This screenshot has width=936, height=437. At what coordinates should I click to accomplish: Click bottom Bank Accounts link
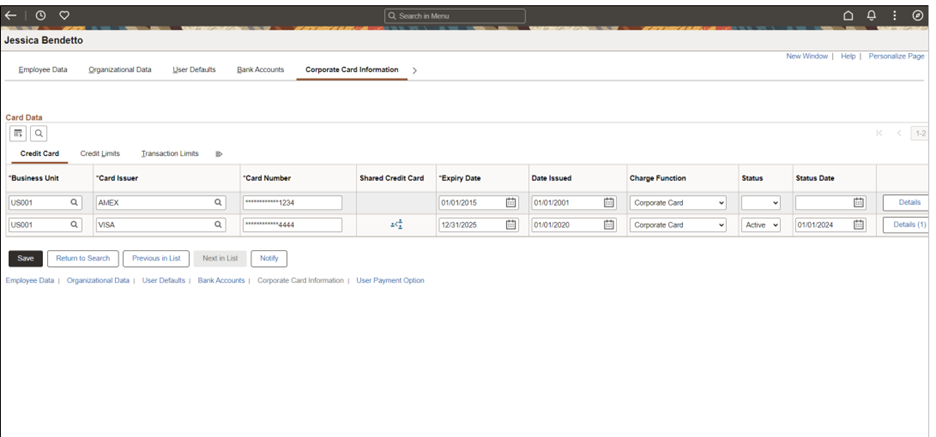pos(221,281)
